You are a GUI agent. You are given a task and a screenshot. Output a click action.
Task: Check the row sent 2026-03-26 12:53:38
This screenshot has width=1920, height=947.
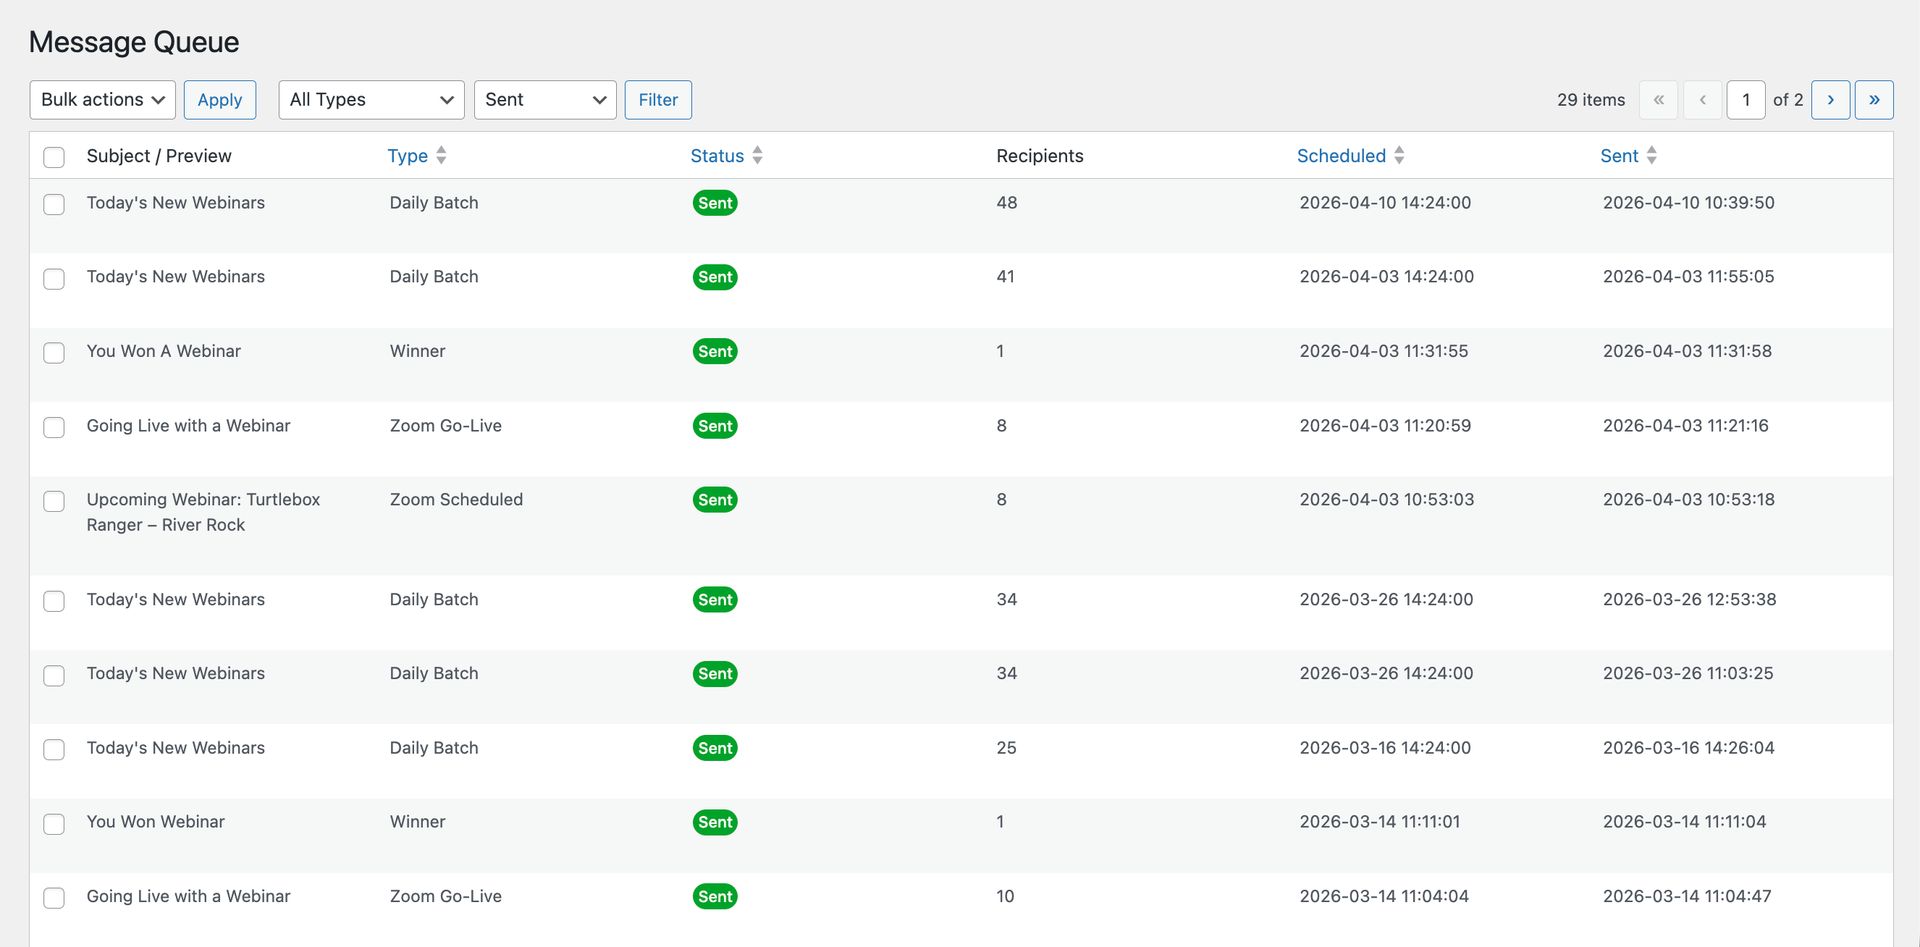tap(54, 601)
